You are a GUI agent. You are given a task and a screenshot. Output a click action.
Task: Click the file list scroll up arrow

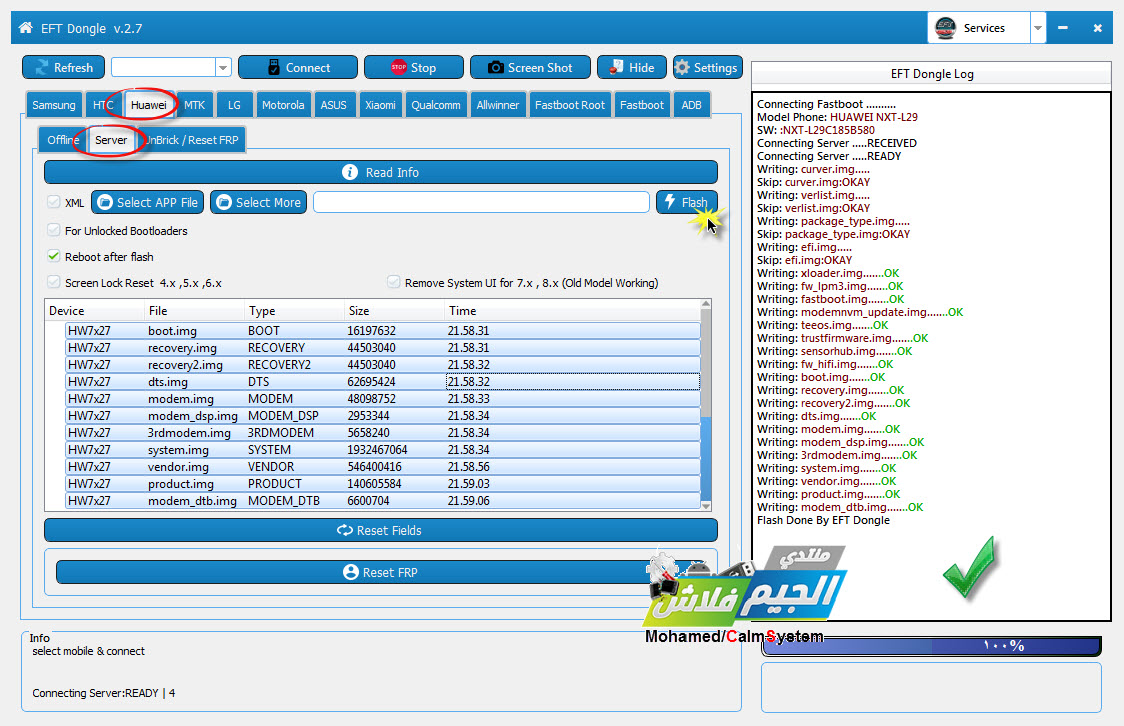pyautogui.click(x=706, y=305)
